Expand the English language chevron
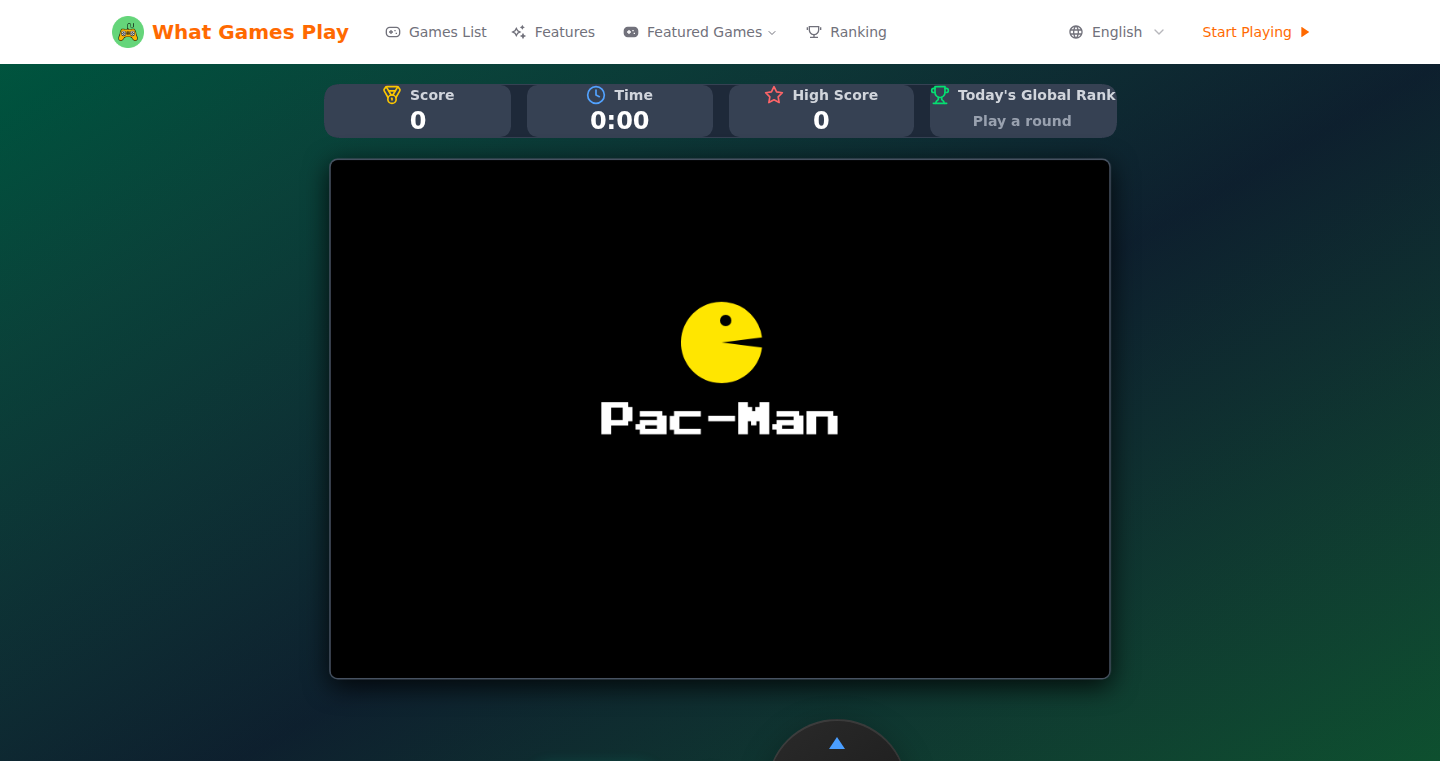Image resolution: width=1440 pixels, height=761 pixels. click(1159, 32)
